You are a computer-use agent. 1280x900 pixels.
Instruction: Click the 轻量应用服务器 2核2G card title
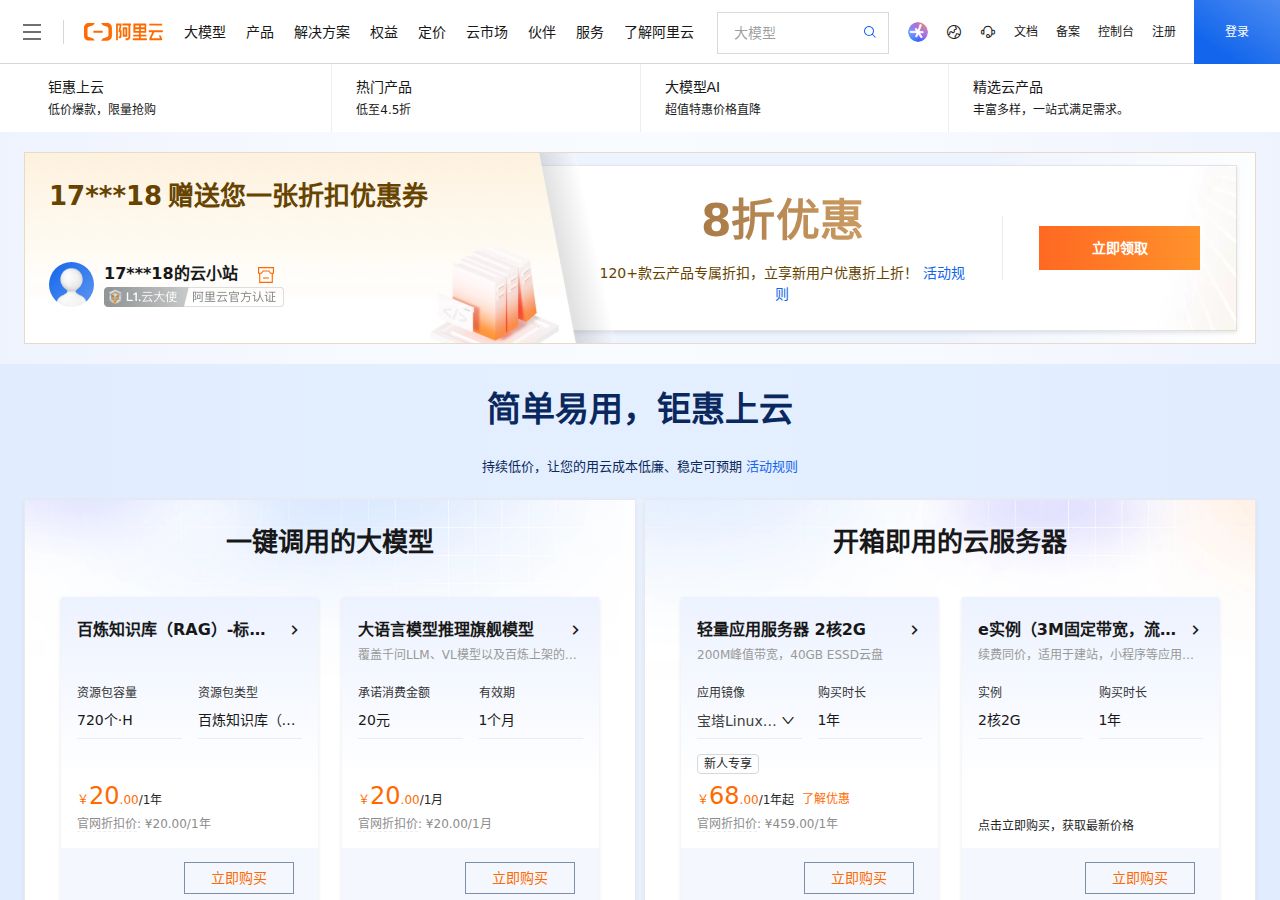point(781,630)
